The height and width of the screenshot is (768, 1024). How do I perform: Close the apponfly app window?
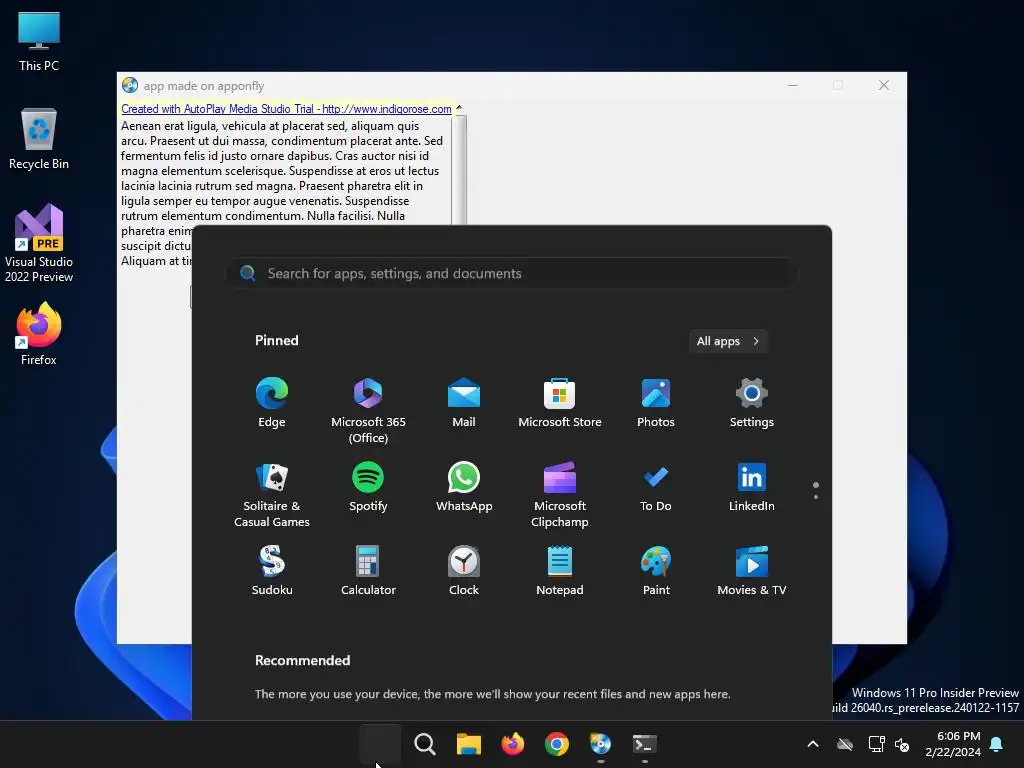(x=884, y=86)
